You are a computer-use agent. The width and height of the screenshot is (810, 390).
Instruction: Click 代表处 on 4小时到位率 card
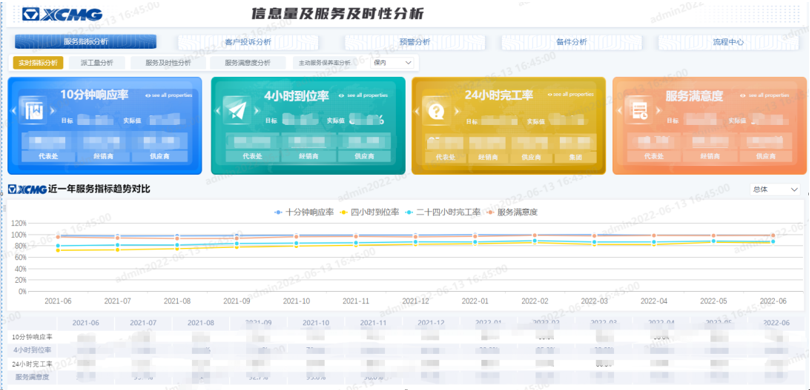coord(252,157)
